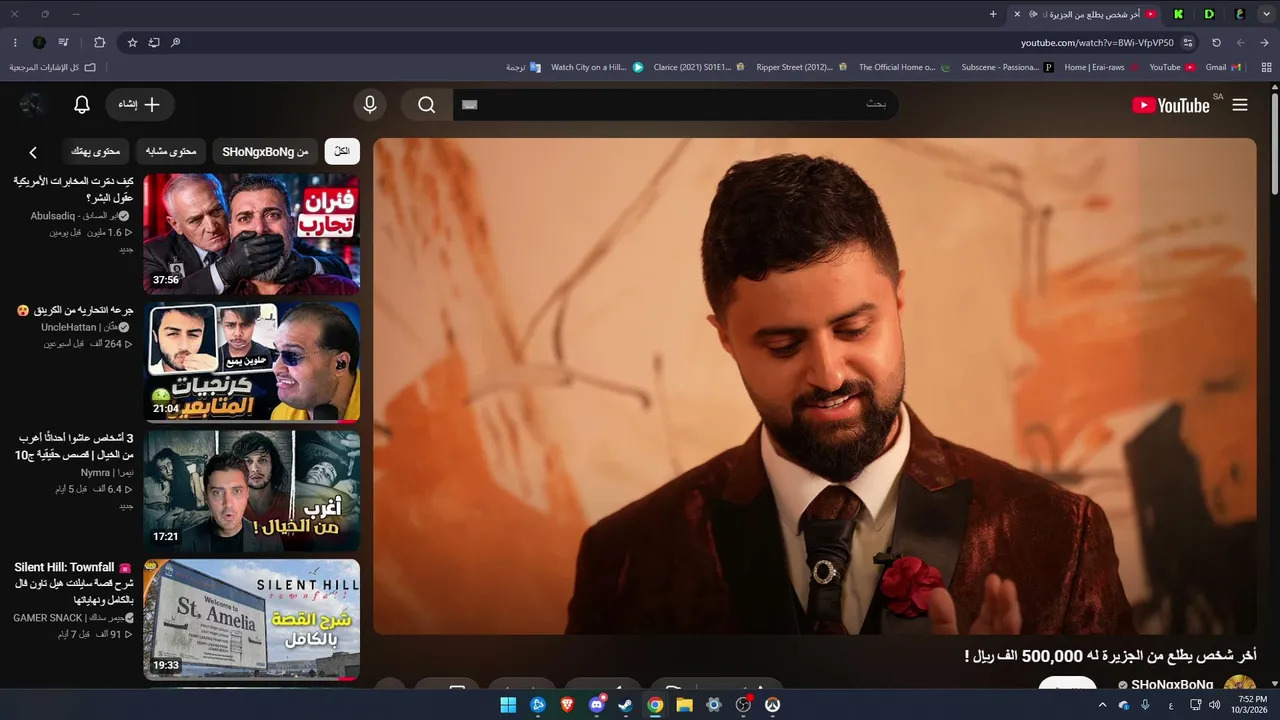Start voice search with the microphone icon
This screenshot has height=720, width=1280.
(370, 105)
